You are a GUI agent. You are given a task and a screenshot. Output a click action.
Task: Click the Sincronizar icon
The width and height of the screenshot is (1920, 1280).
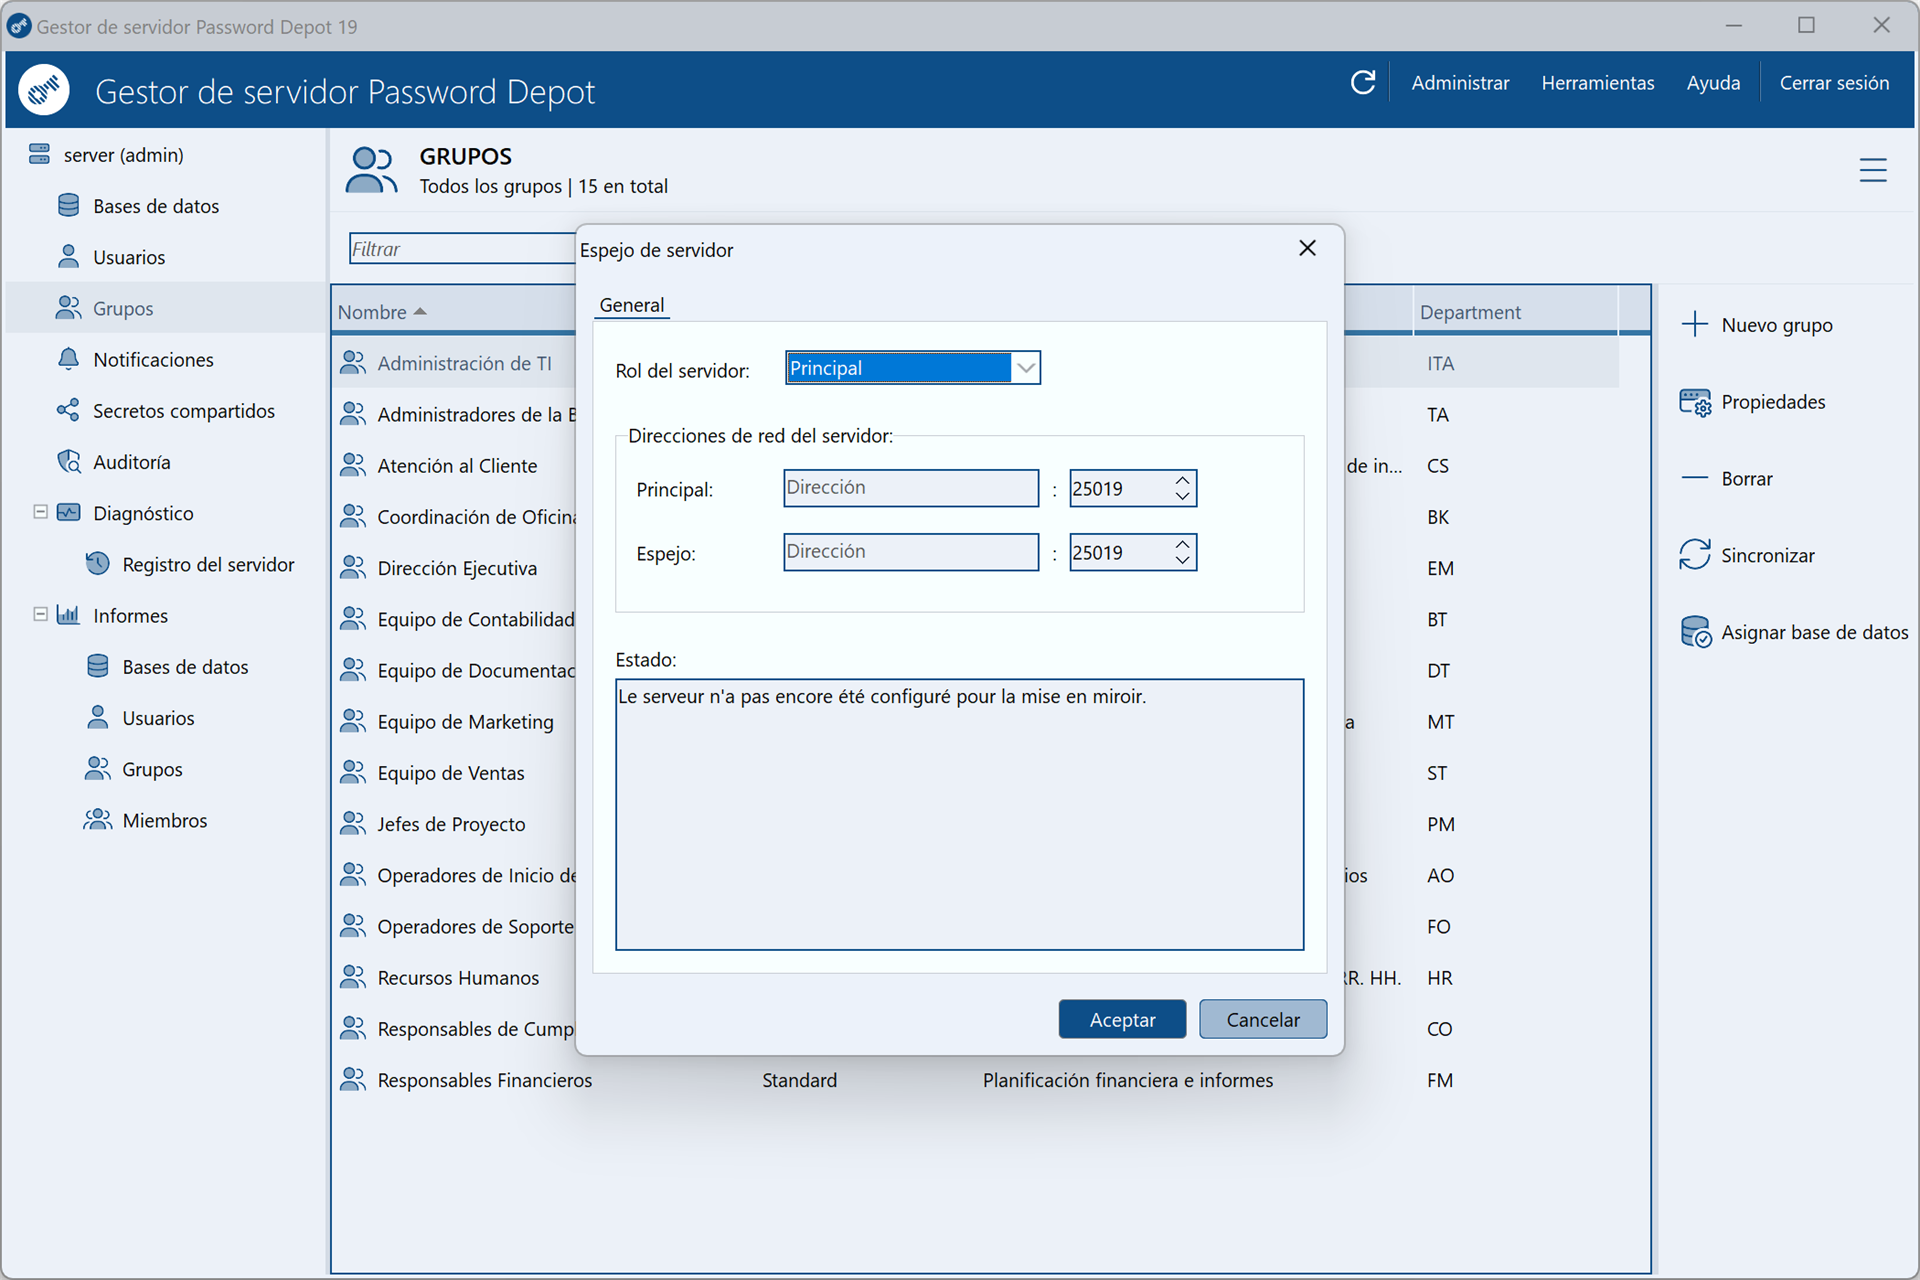pyautogui.click(x=1695, y=555)
